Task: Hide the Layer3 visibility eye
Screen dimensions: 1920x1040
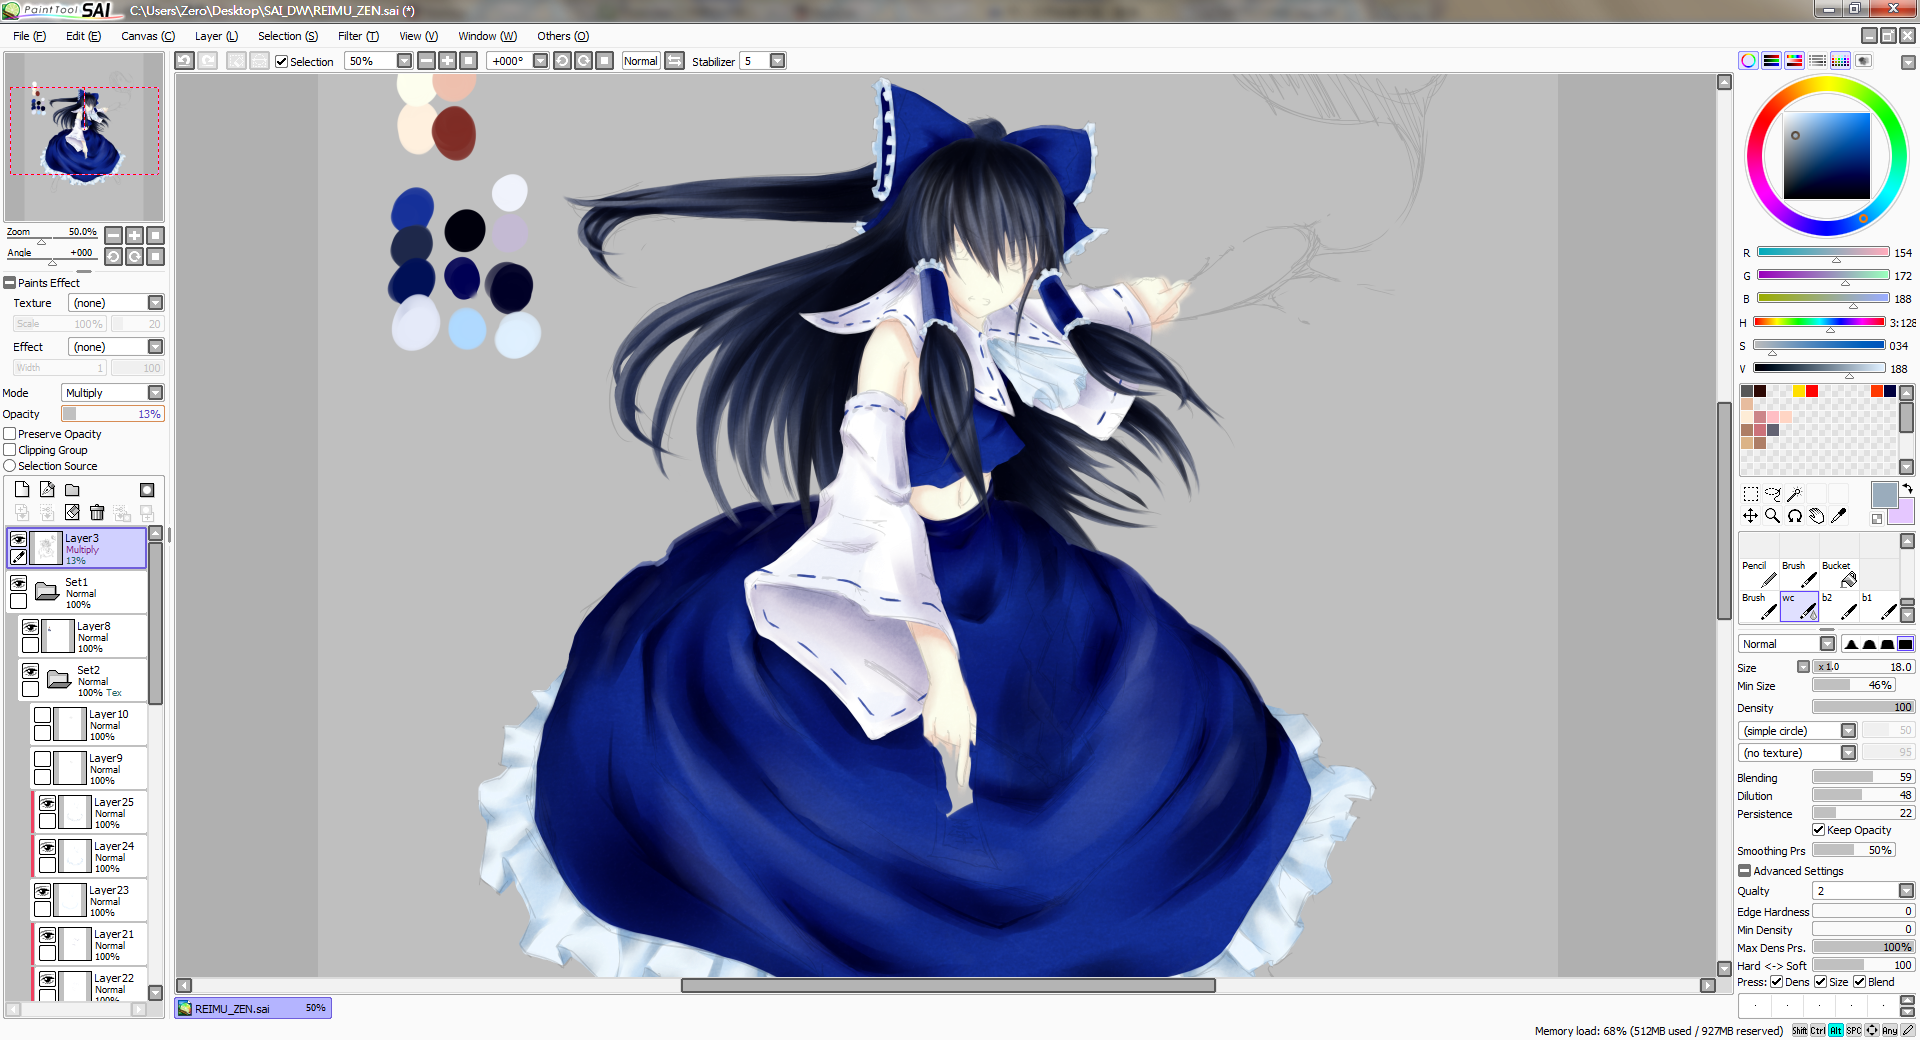Action: point(18,539)
